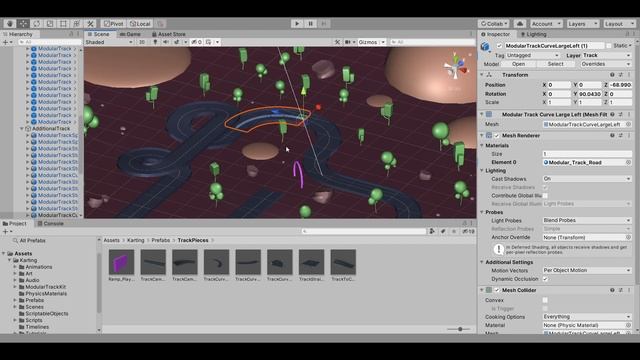Click the Step frame button
This screenshot has width=640, height=360.
tap(324, 24)
